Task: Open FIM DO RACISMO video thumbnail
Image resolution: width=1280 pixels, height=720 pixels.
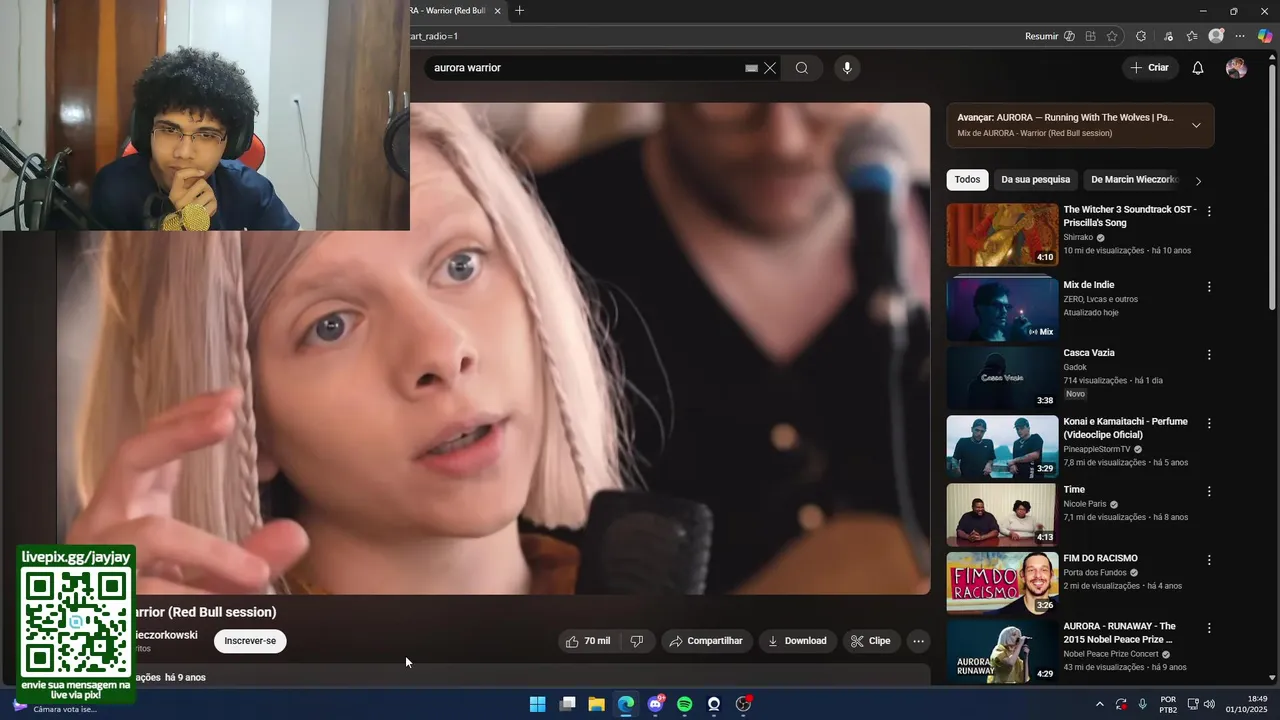Action: (1002, 583)
